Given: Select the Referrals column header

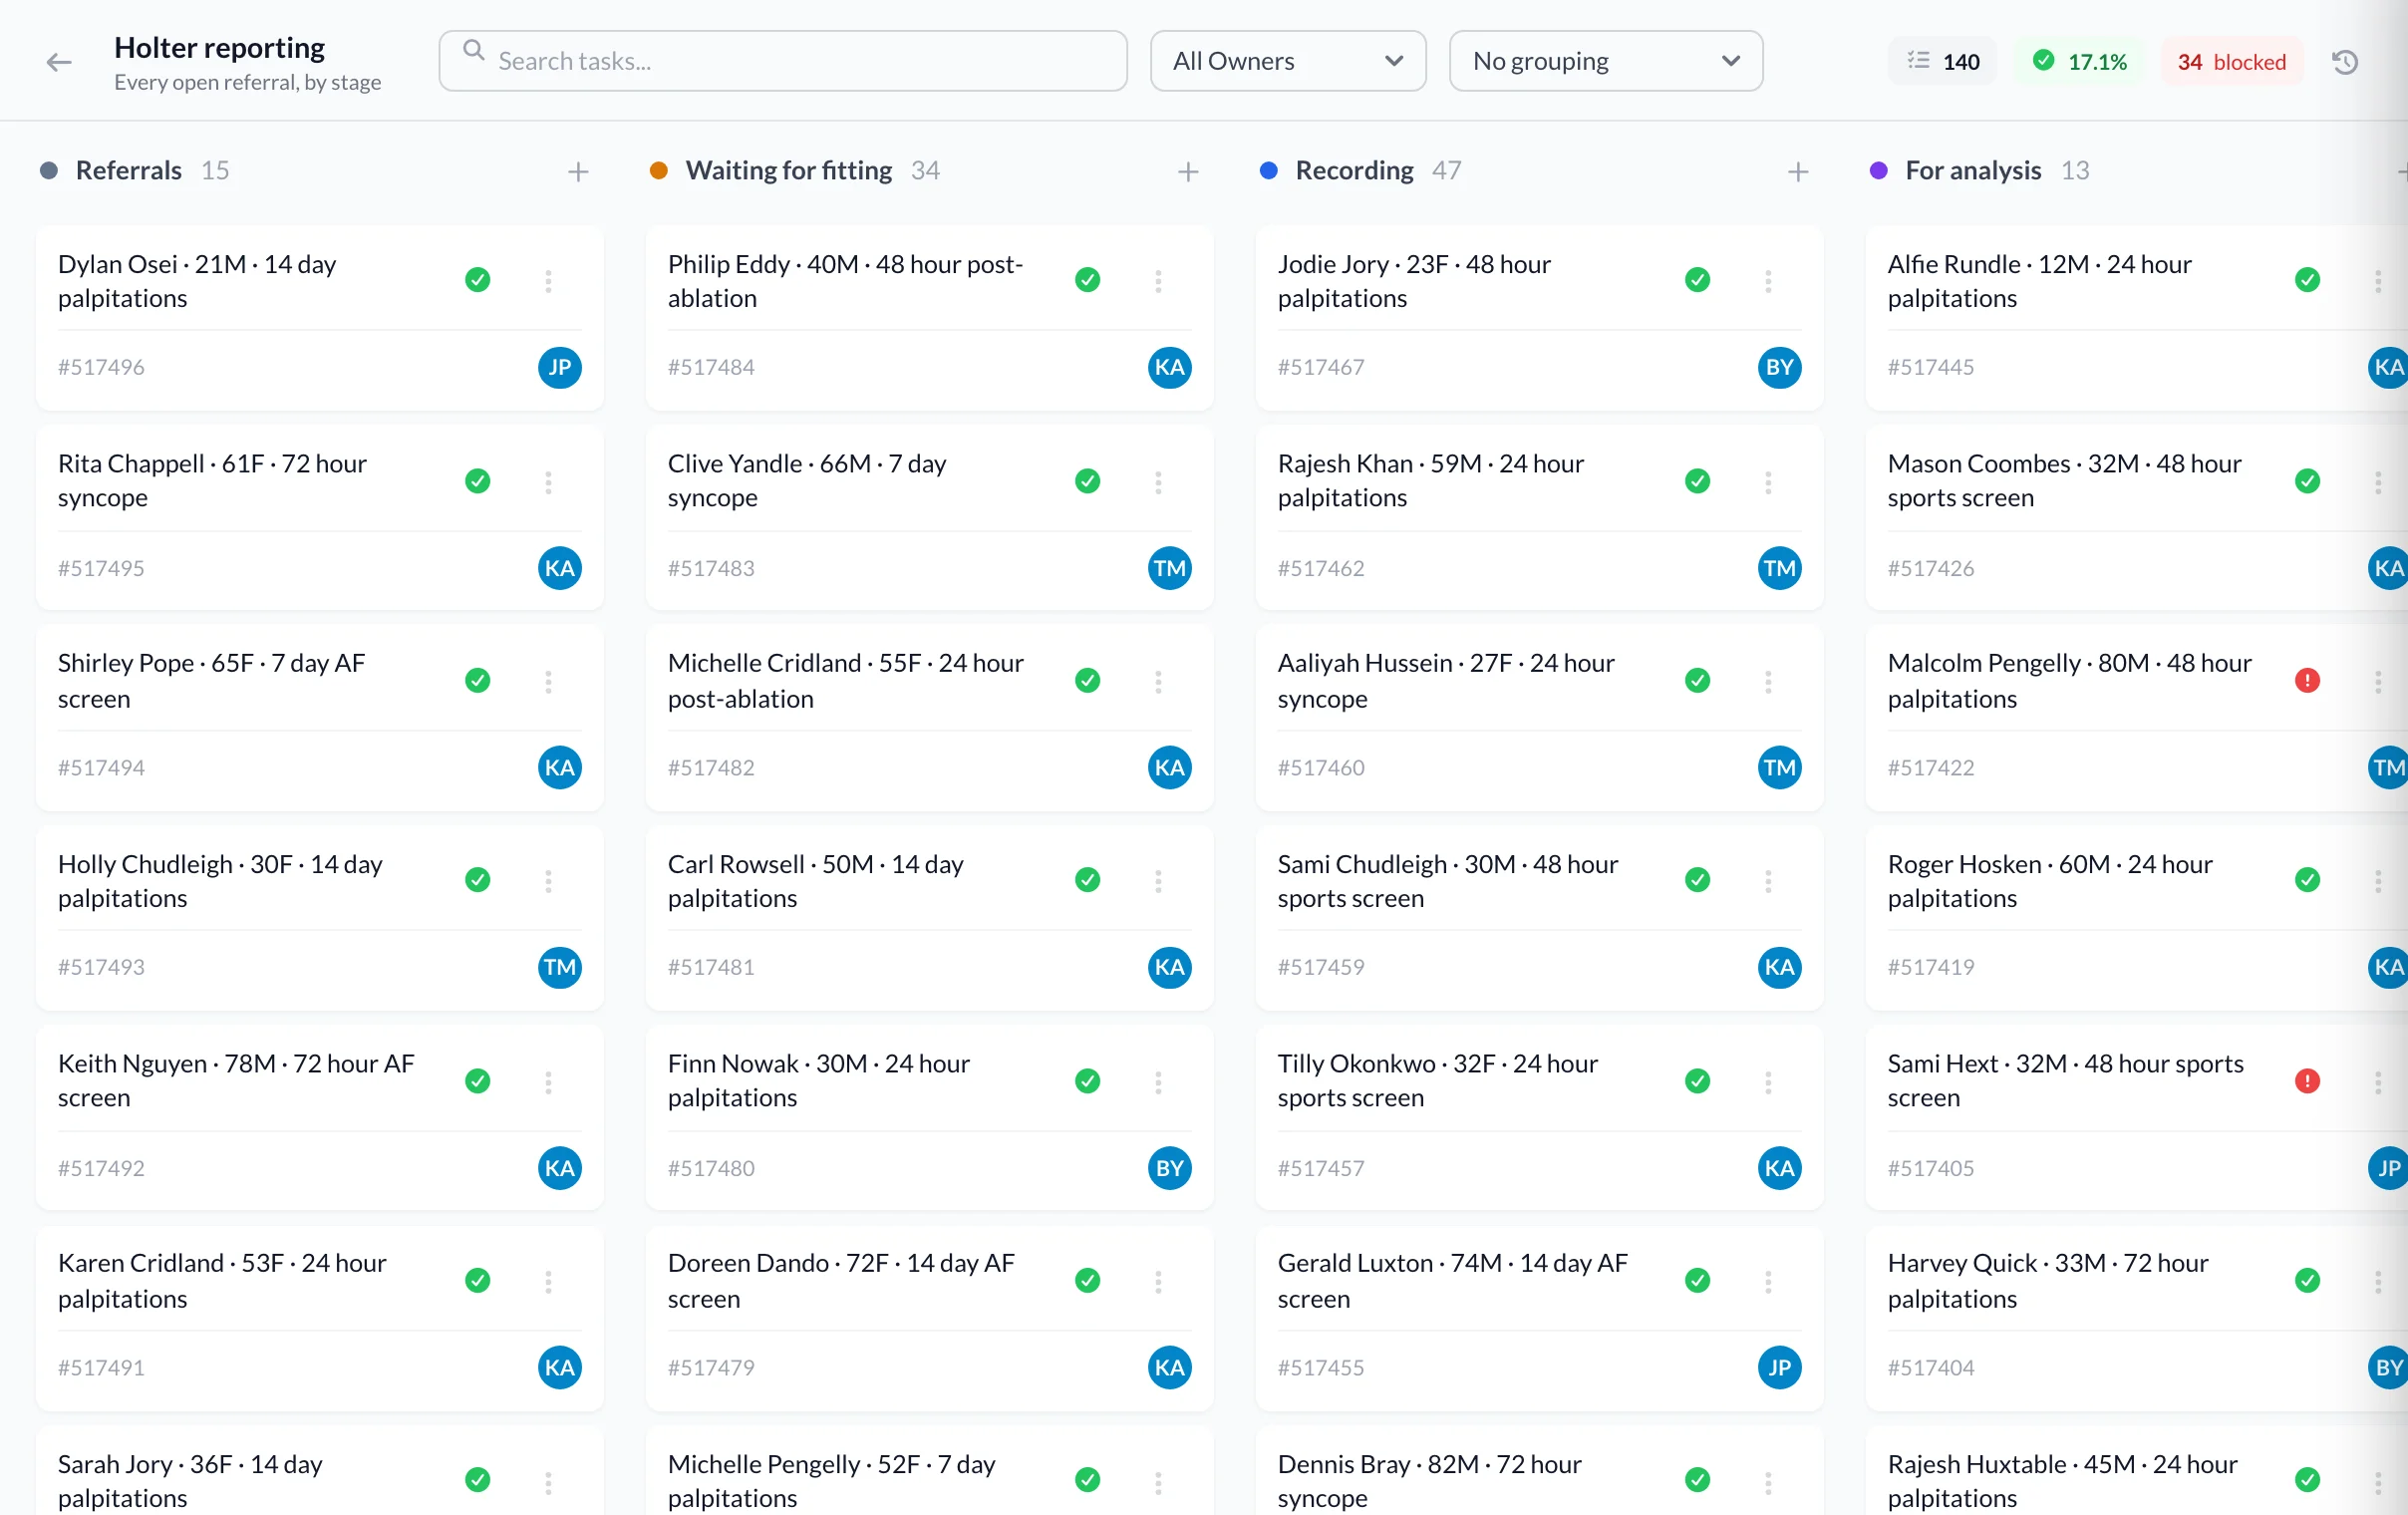Looking at the screenshot, I should point(129,171).
